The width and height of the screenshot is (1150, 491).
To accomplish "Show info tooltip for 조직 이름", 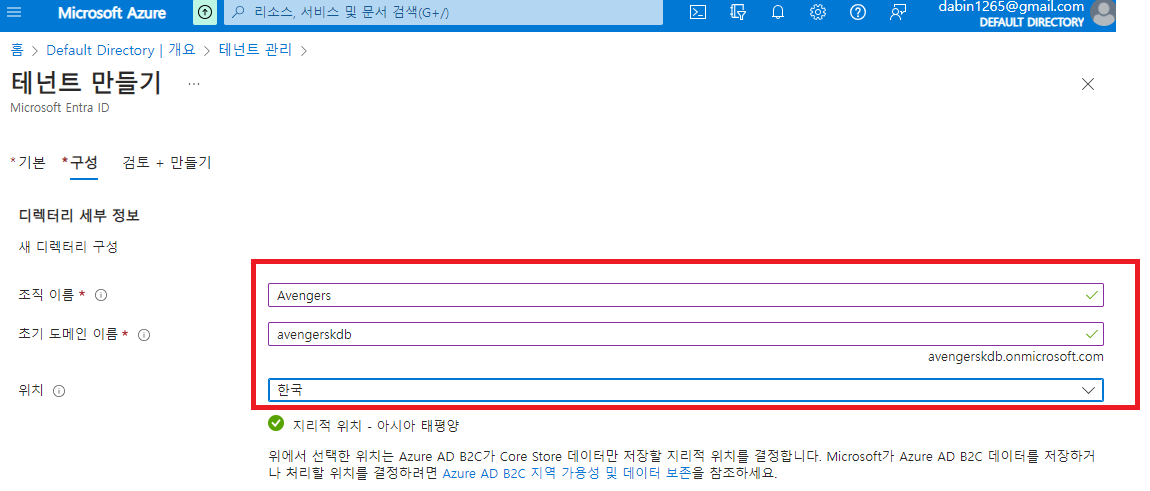I will click(101, 295).
